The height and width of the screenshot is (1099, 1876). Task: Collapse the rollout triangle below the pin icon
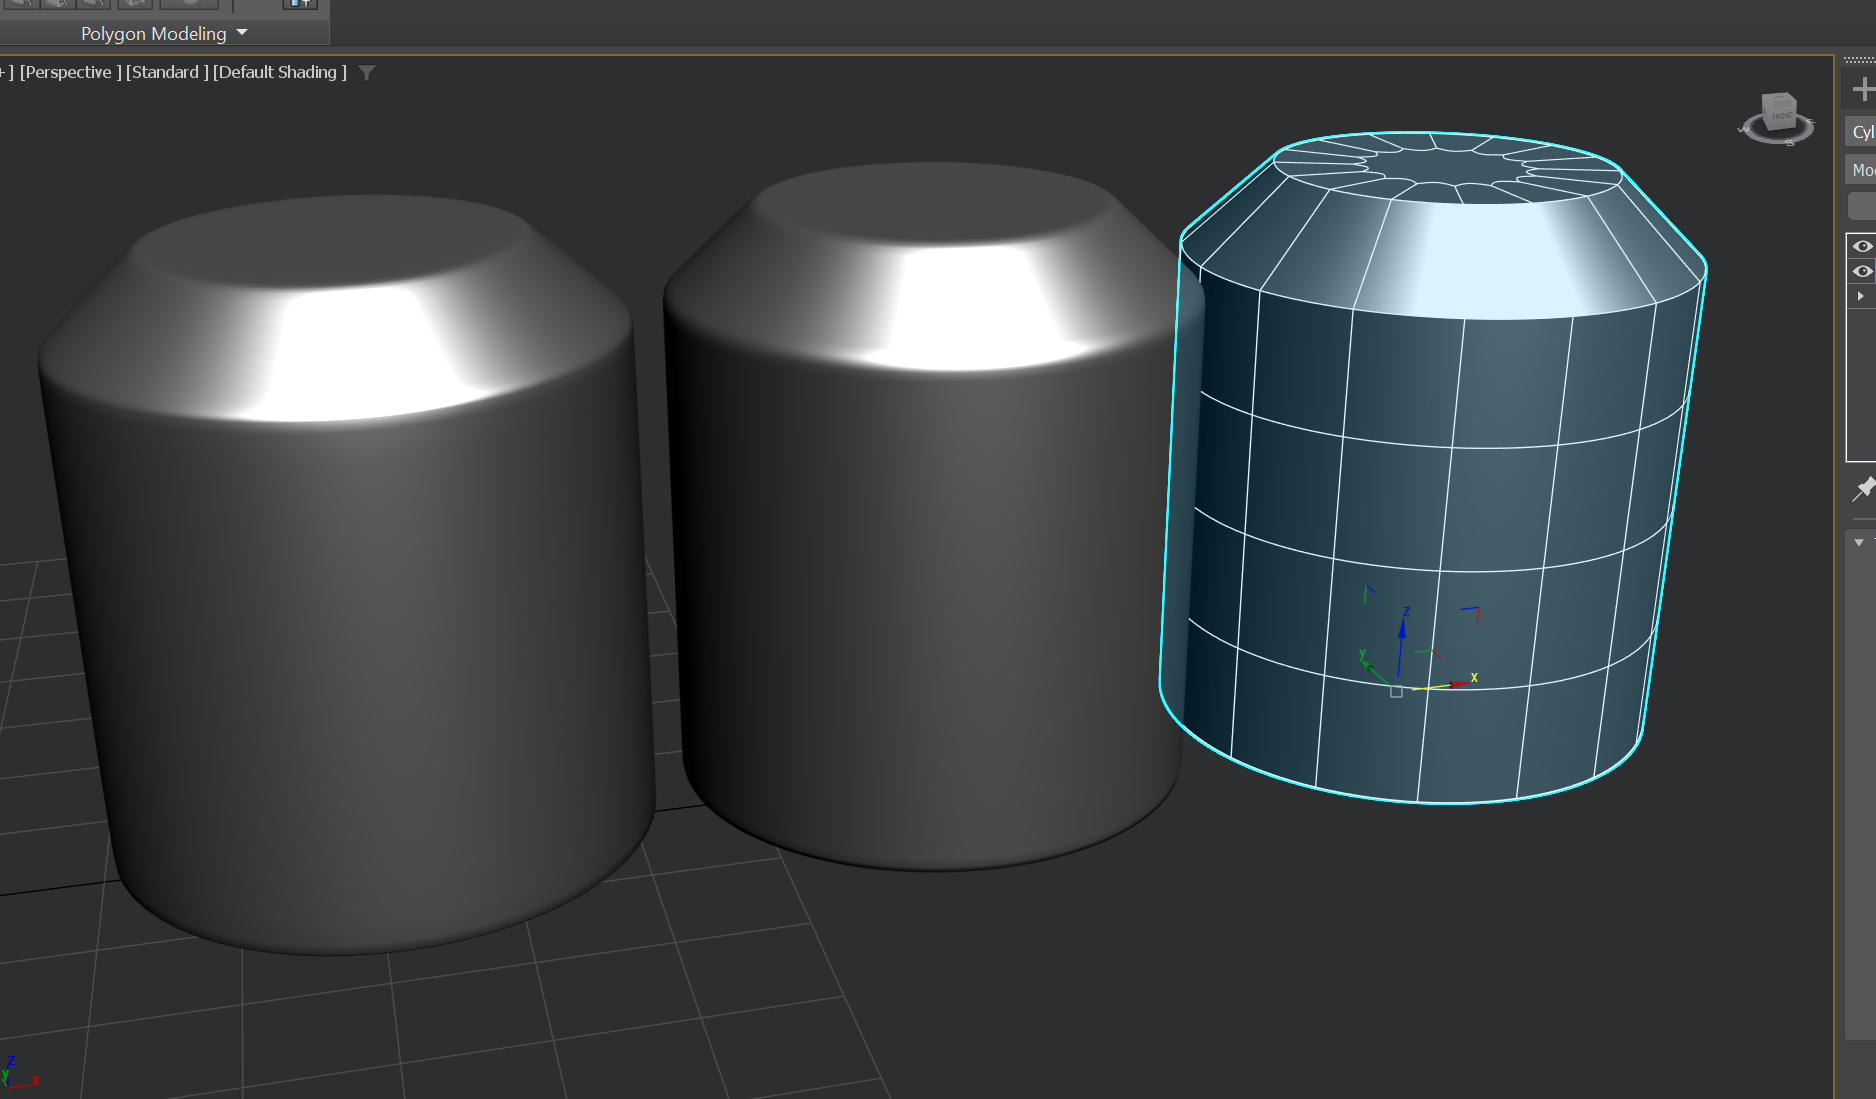click(x=1859, y=542)
